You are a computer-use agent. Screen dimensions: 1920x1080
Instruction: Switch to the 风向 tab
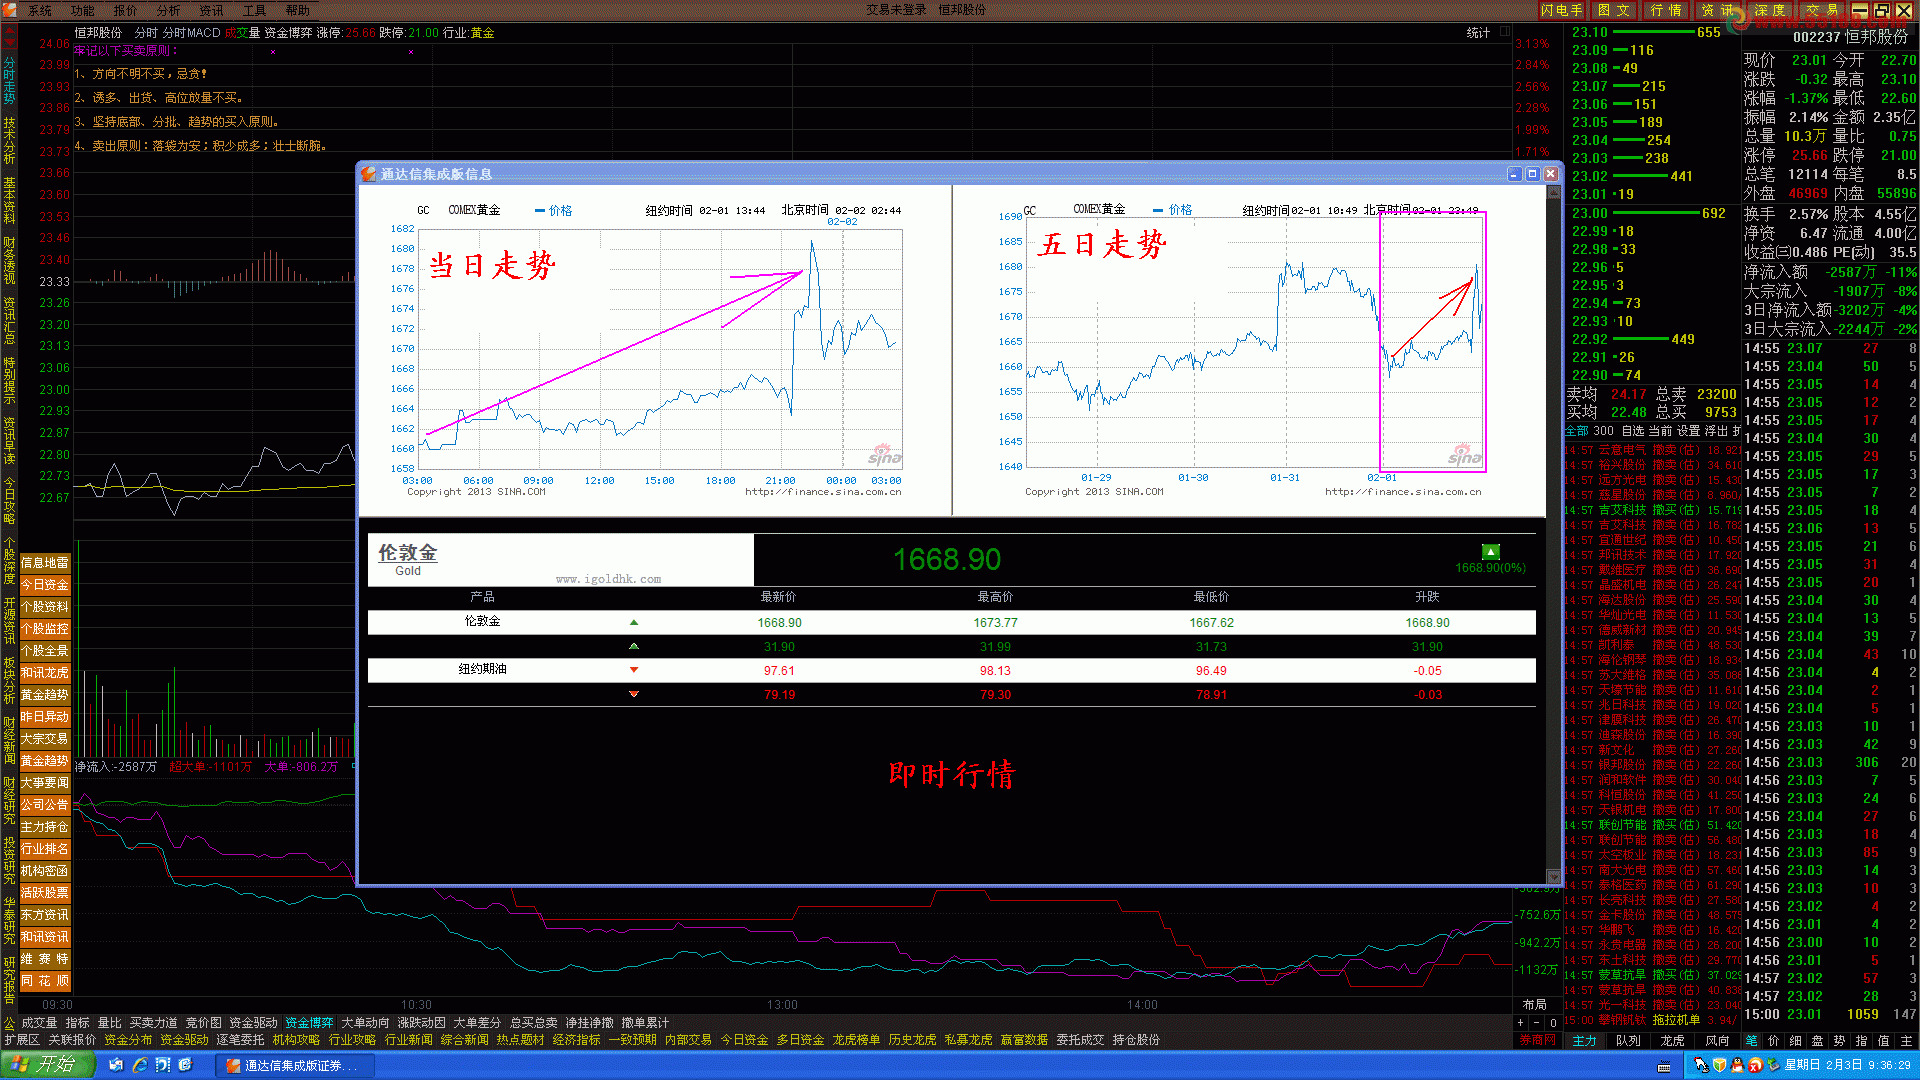pyautogui.click(x=1718, y=1040)
